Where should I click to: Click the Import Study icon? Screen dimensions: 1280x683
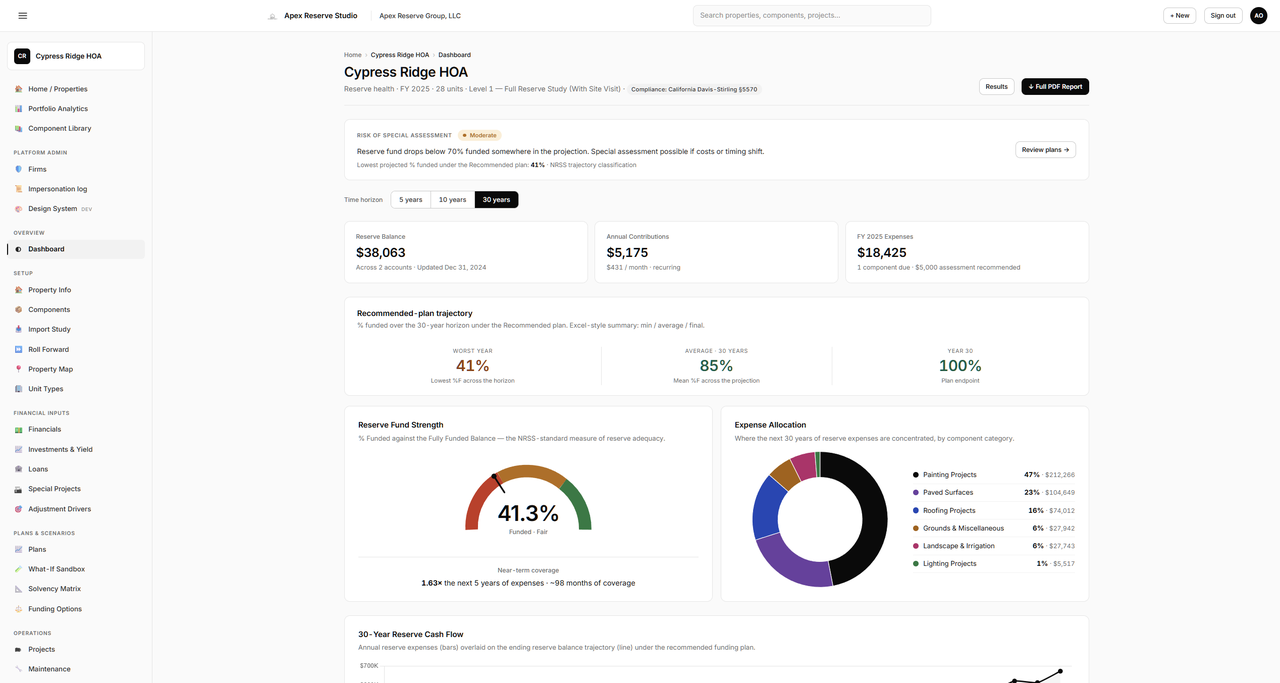pyautogui.click(x=19, y=329)
